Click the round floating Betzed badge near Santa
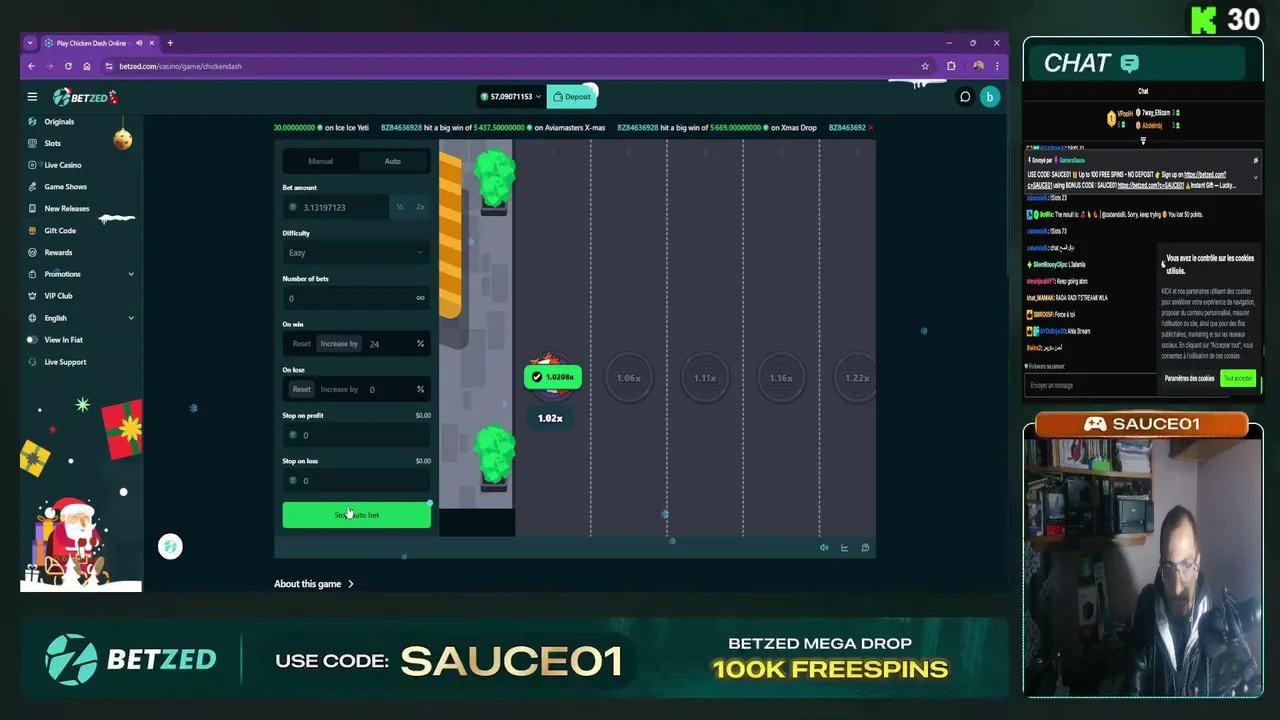This screenshot has width=1280, height=720. [170, 546]
